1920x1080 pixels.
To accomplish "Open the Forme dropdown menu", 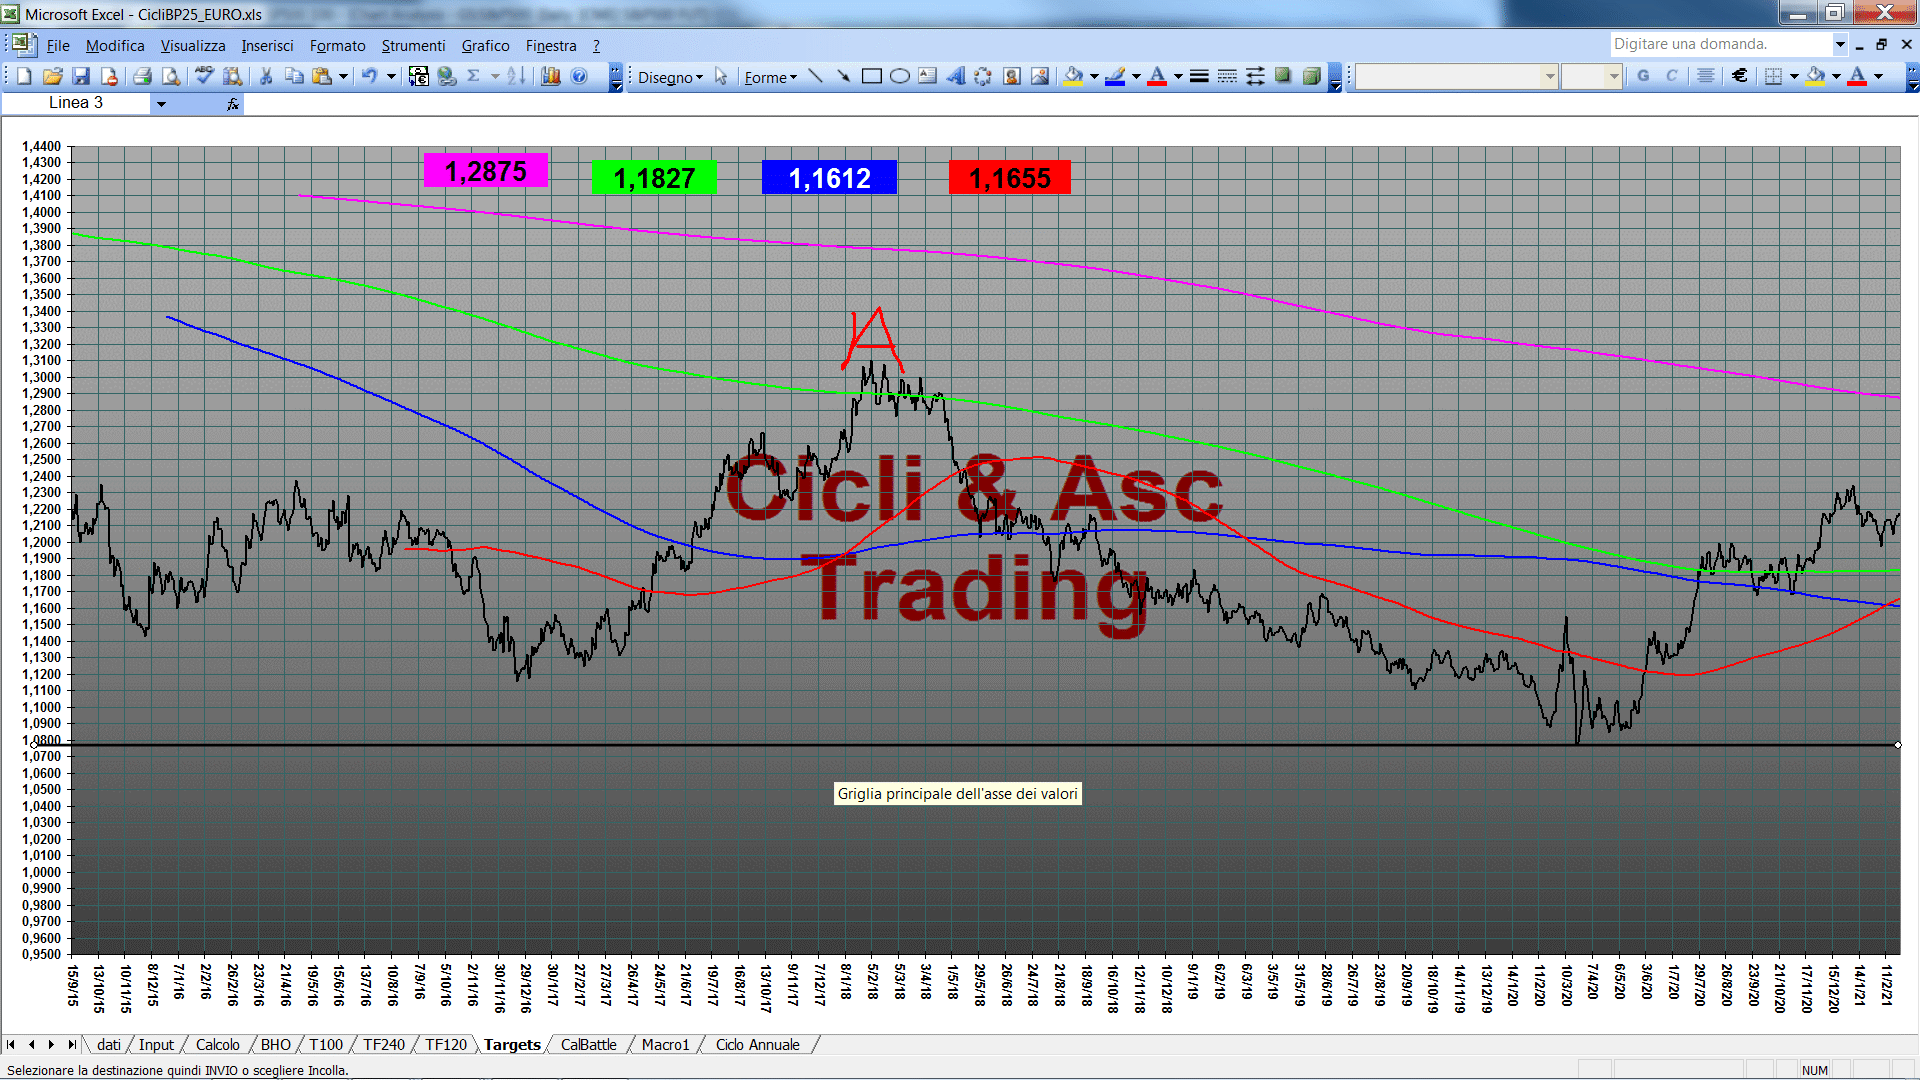I will pyautogui.click(x=770, y=77).
